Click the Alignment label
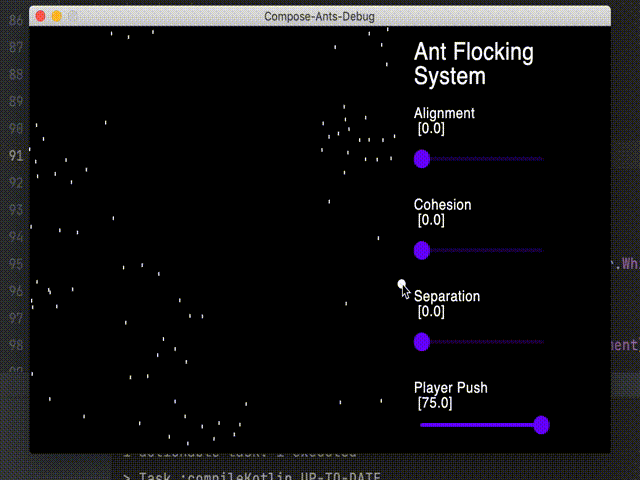 coord(444,113)
